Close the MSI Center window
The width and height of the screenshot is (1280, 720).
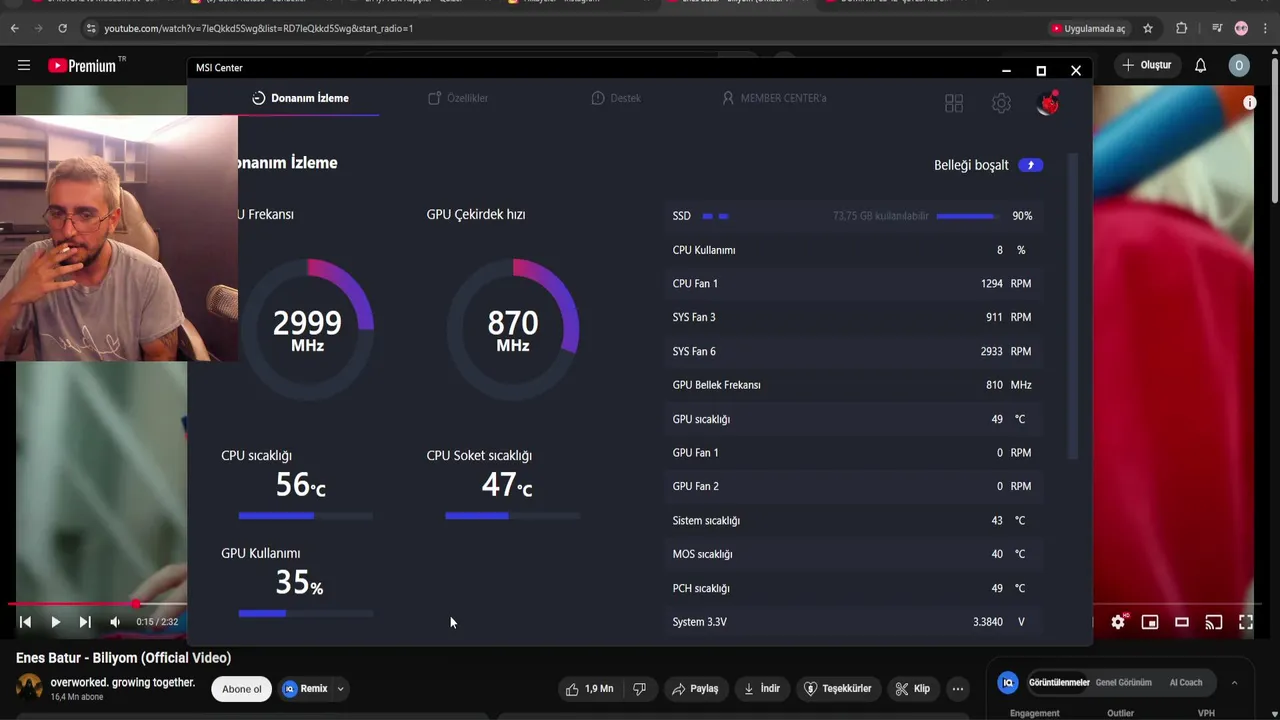(x=1076, y=70)
